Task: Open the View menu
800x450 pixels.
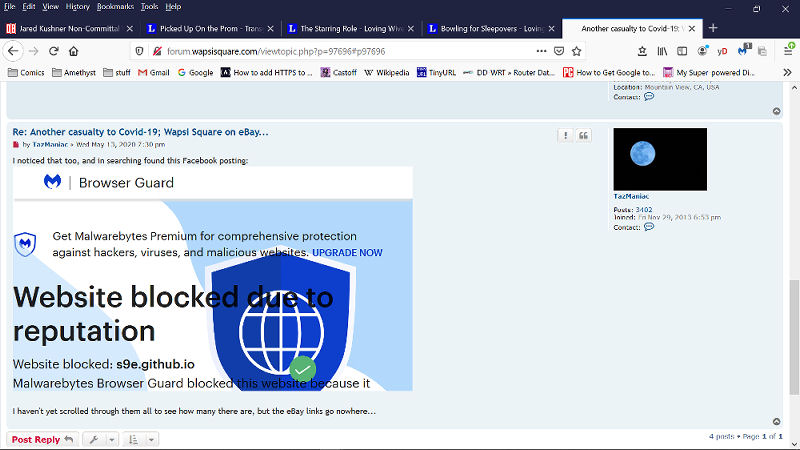Action: click(x=50, y=7)
